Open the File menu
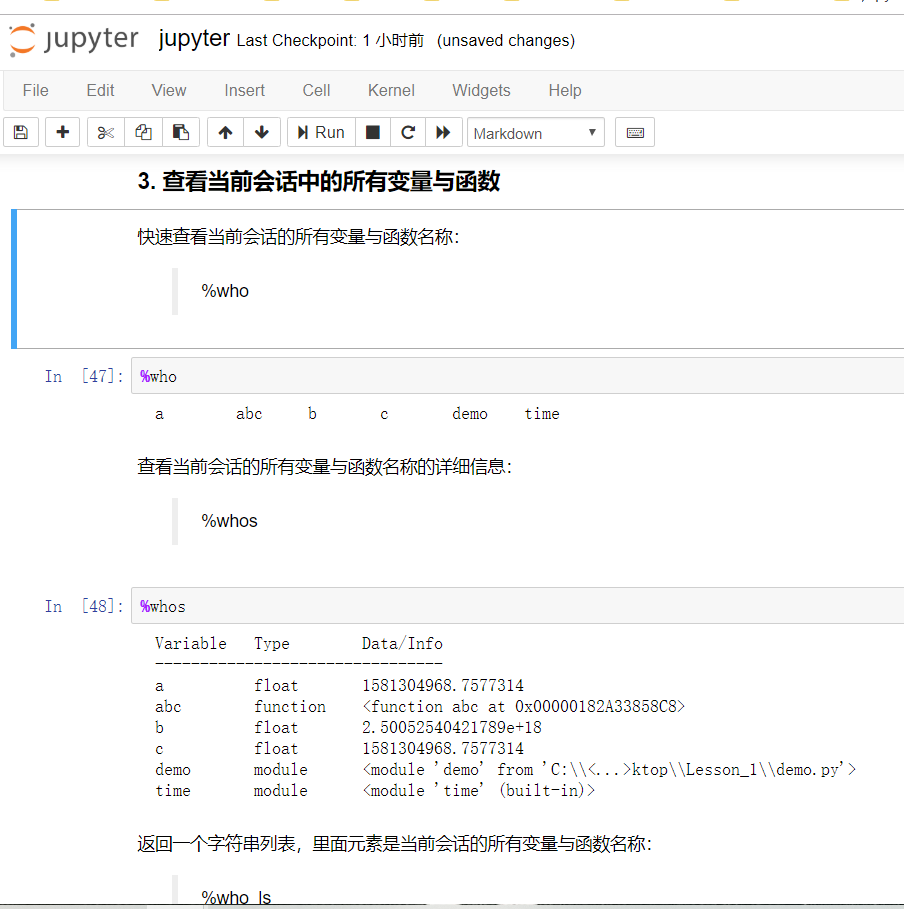 pos(35,90)
